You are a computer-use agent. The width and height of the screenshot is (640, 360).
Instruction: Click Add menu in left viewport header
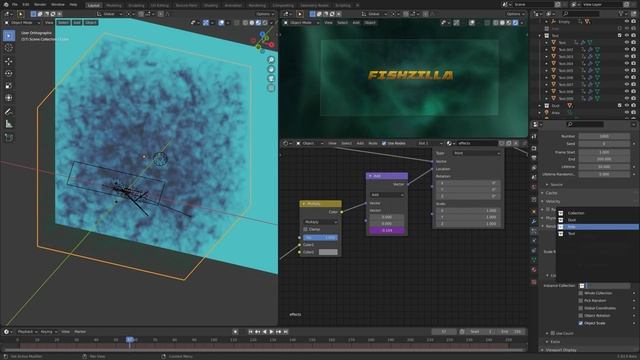(x=77, y=23)
